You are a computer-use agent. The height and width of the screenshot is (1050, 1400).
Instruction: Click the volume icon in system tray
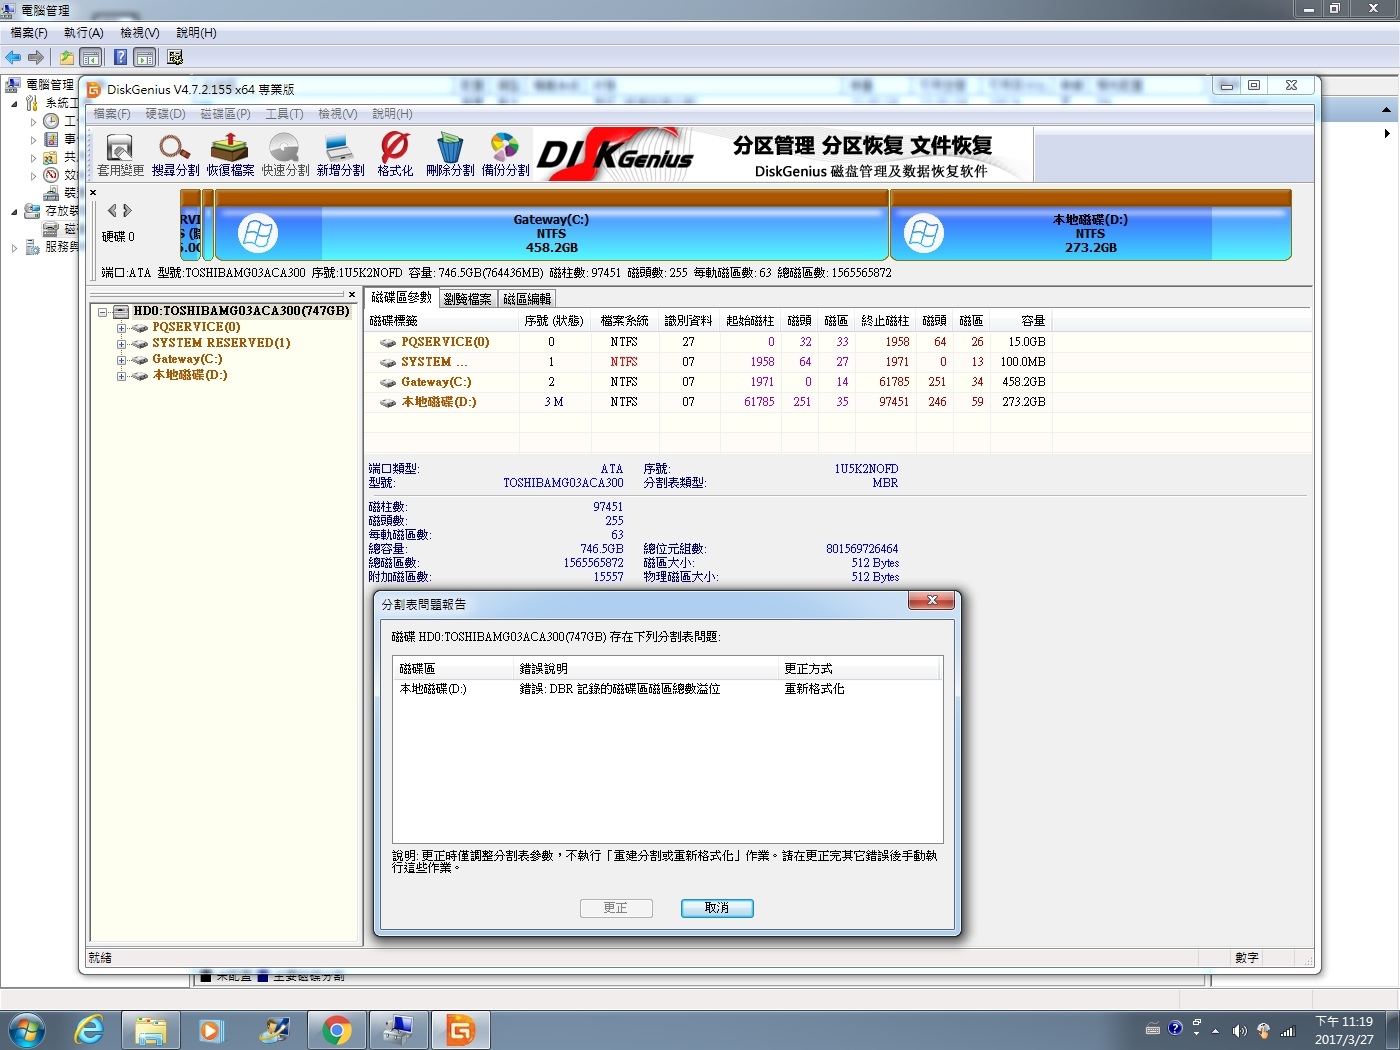tap(1239, 1030)
